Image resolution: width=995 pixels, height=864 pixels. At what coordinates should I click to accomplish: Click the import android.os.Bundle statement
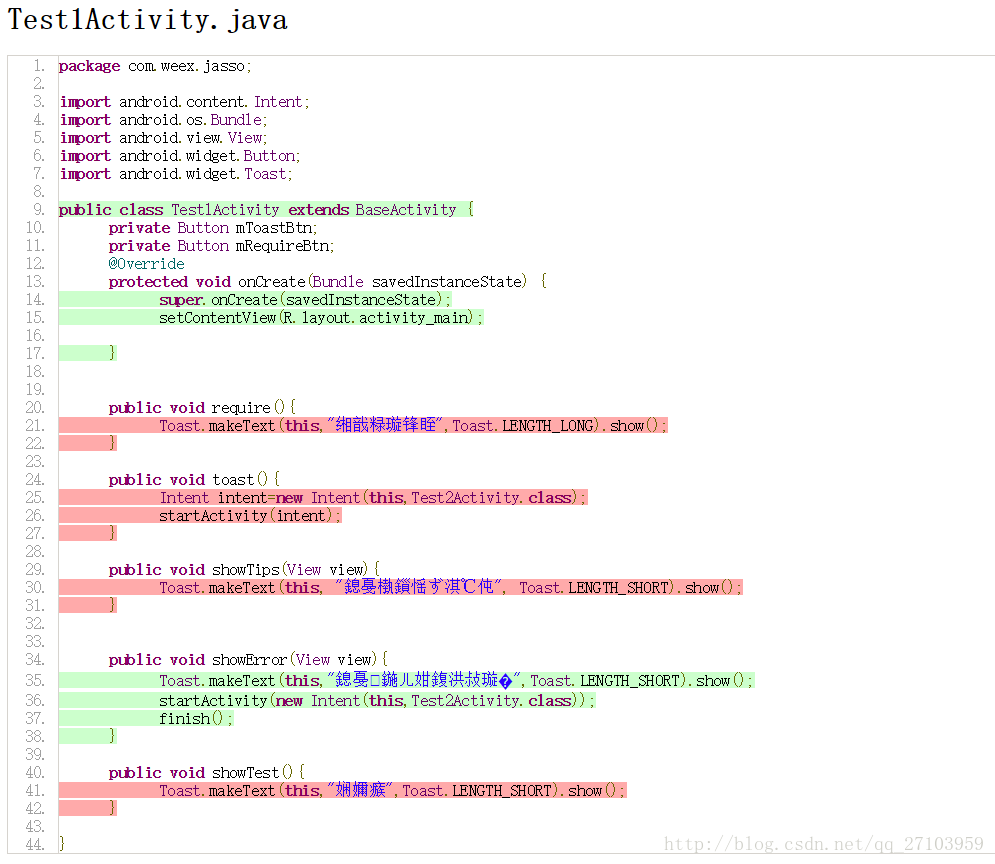coord(163,120)
